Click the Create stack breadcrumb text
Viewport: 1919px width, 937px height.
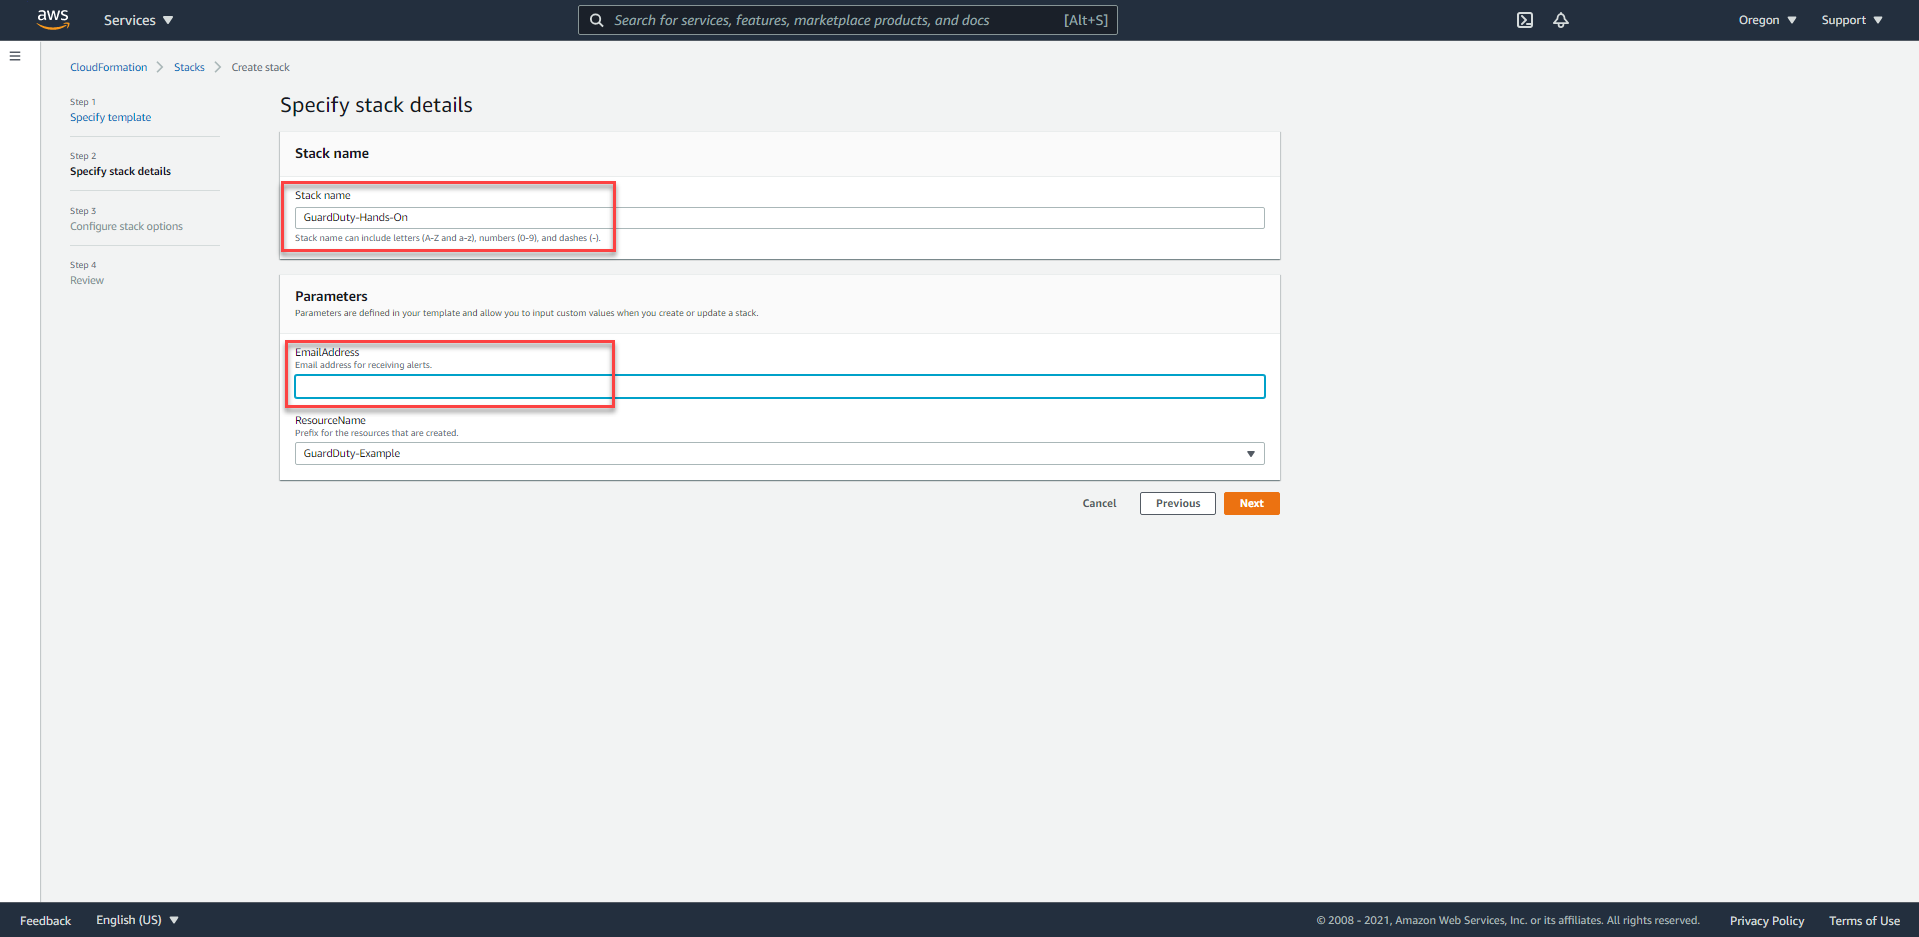[x=260, y=67]
